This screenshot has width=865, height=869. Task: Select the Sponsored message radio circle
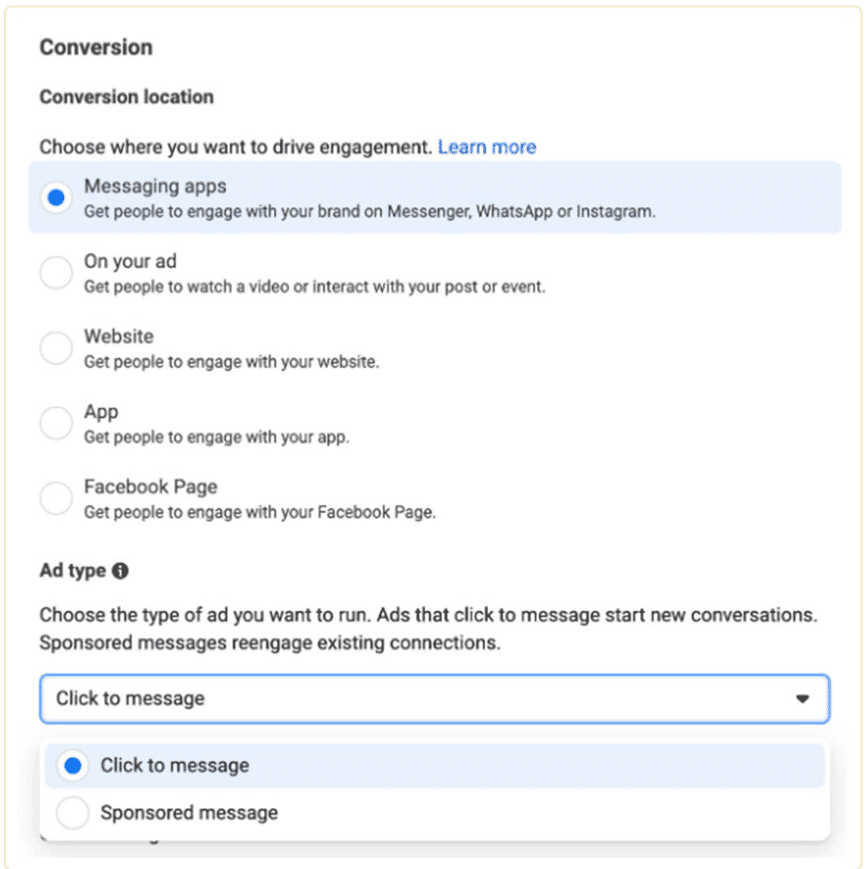click(x=72, y=813)
